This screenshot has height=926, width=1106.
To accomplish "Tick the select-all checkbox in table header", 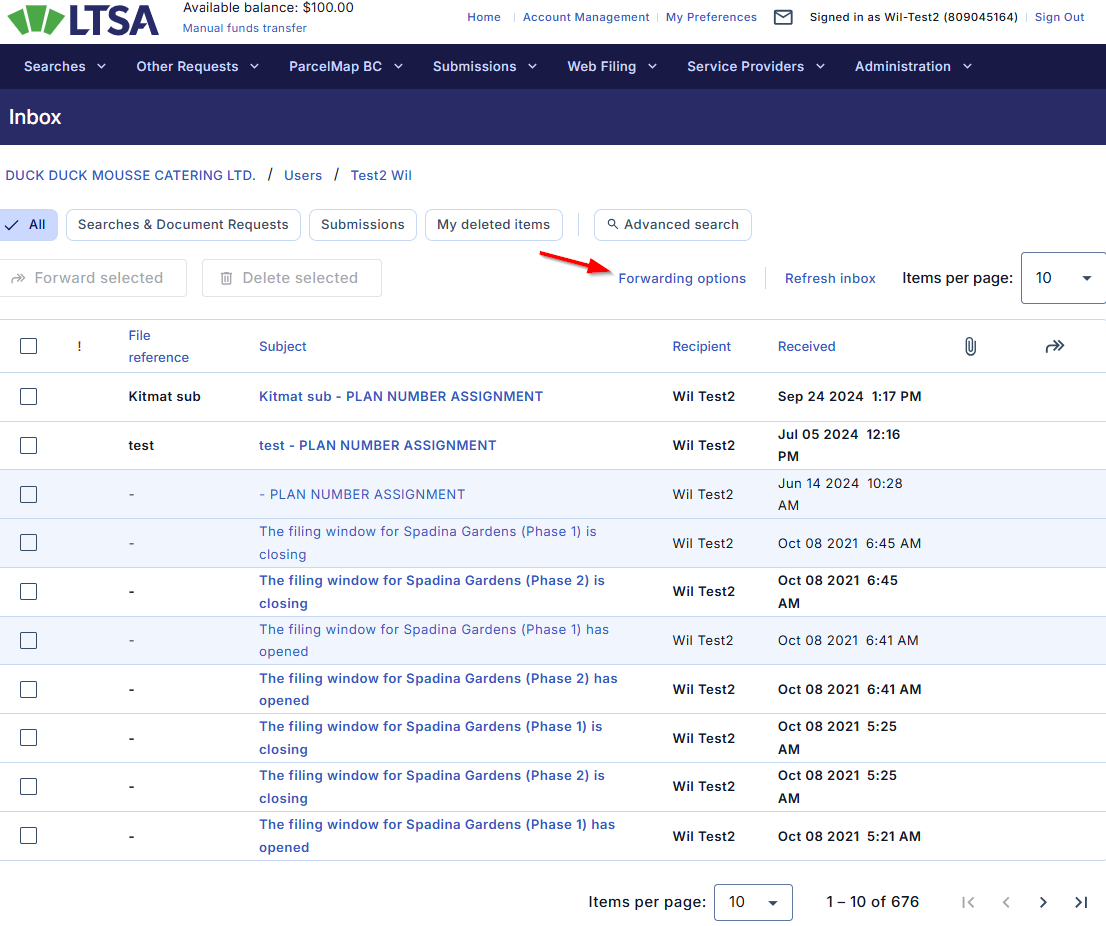I will point(29,346).
